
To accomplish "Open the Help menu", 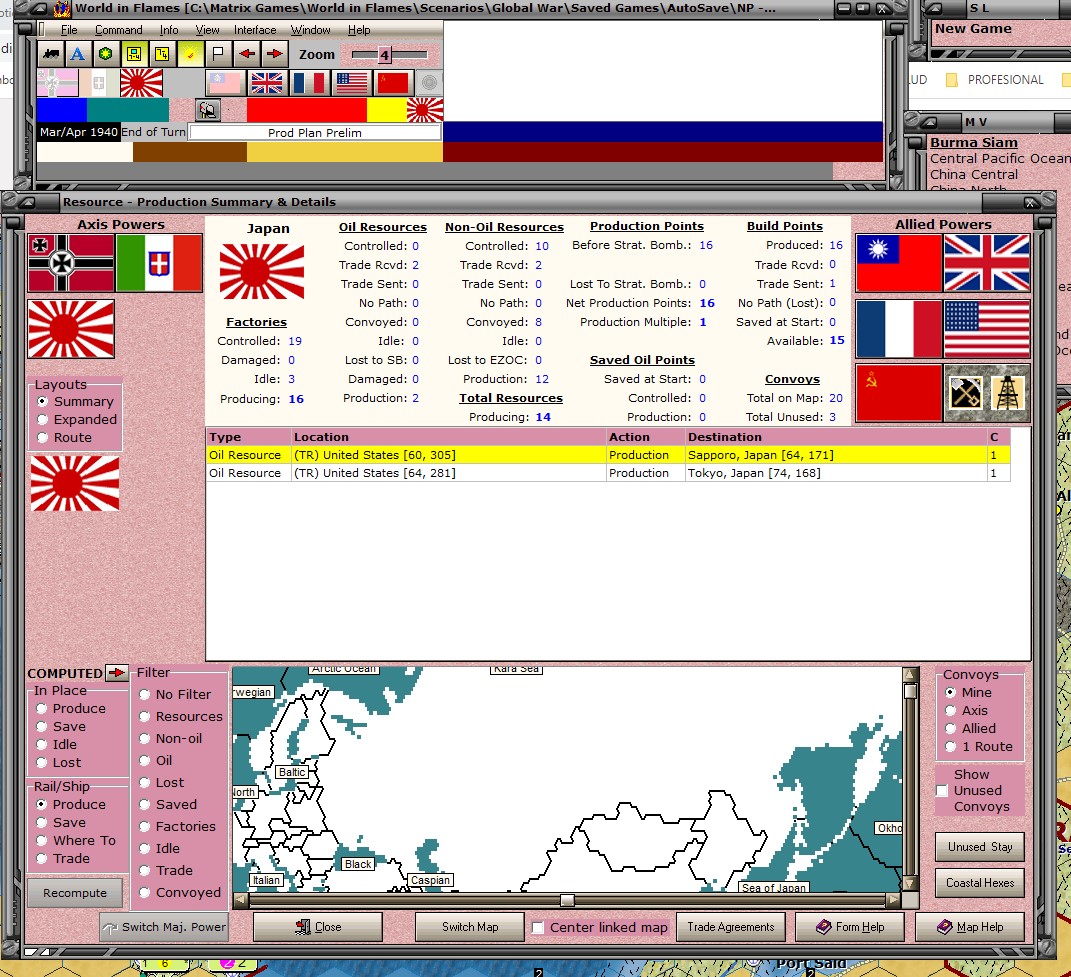I will [359, 30].
